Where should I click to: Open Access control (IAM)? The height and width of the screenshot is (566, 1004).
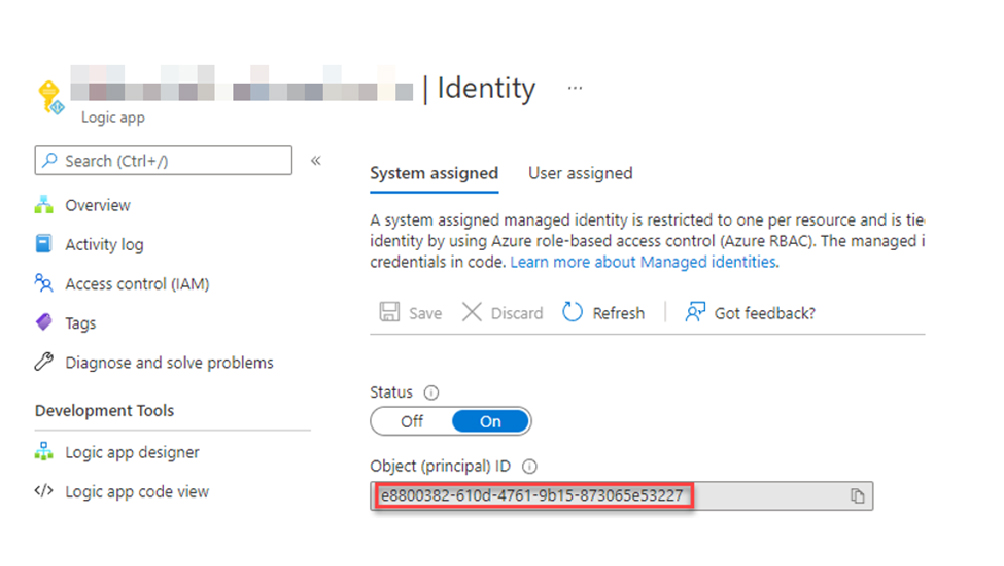pyautogui.click(x=136, y=284)
